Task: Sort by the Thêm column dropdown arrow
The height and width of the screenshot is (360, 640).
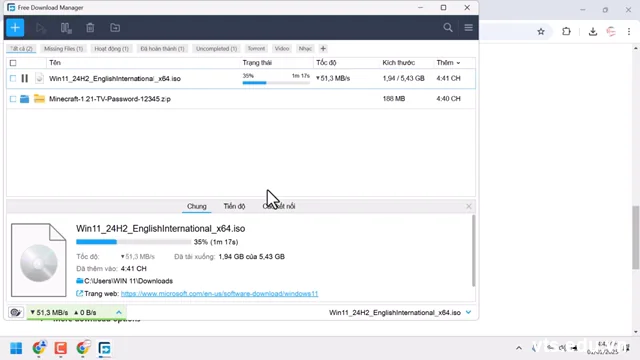Action: (x=458, y=63)
